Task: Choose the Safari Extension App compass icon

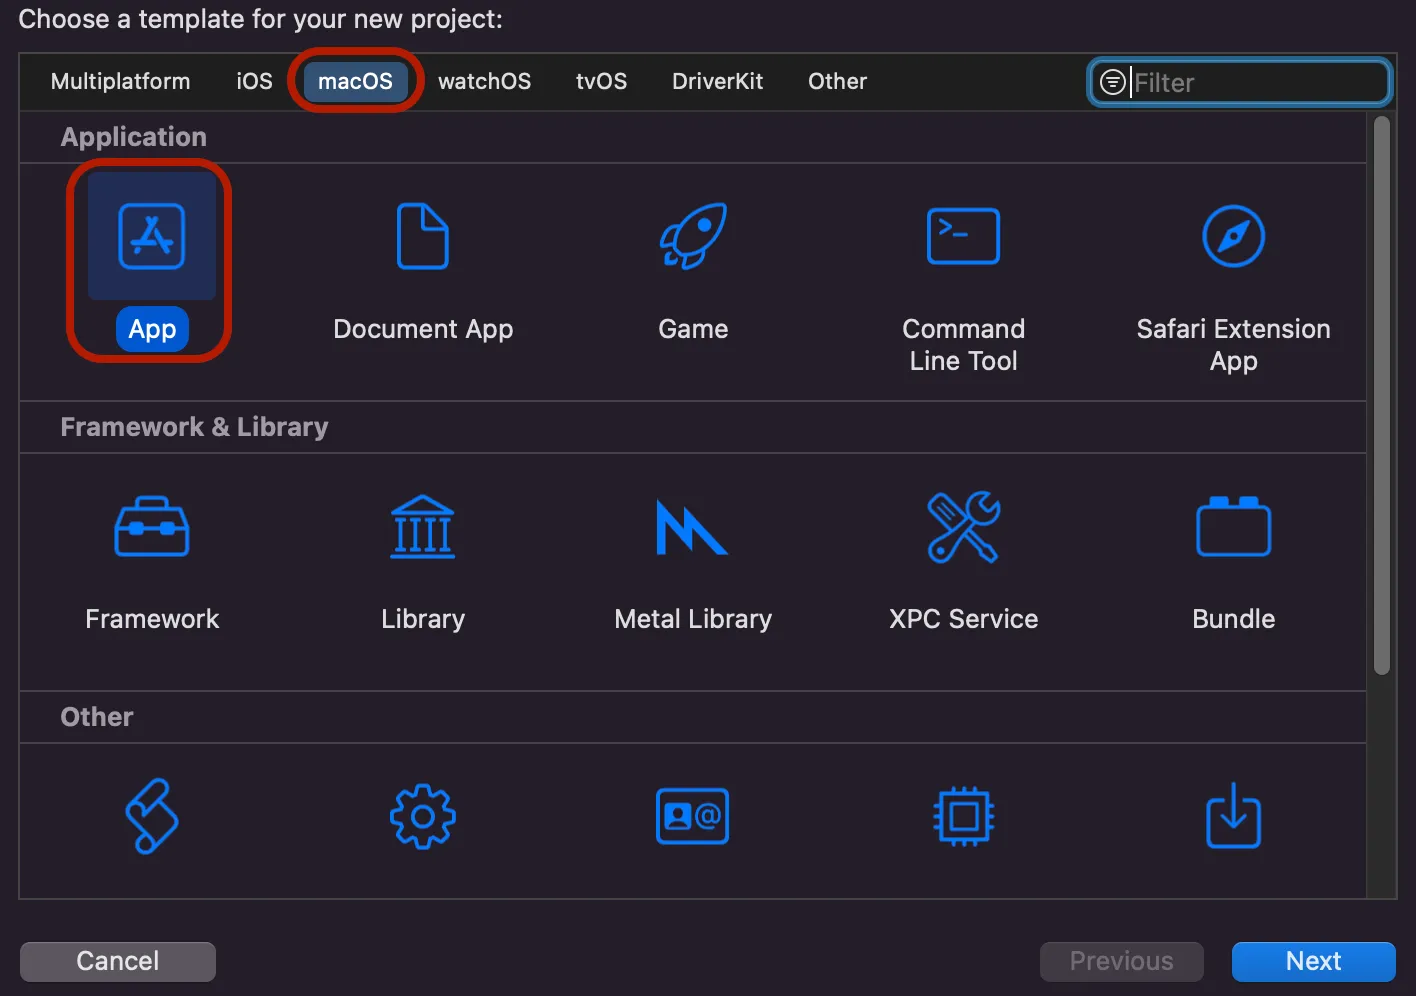Action: point(1233,237)
